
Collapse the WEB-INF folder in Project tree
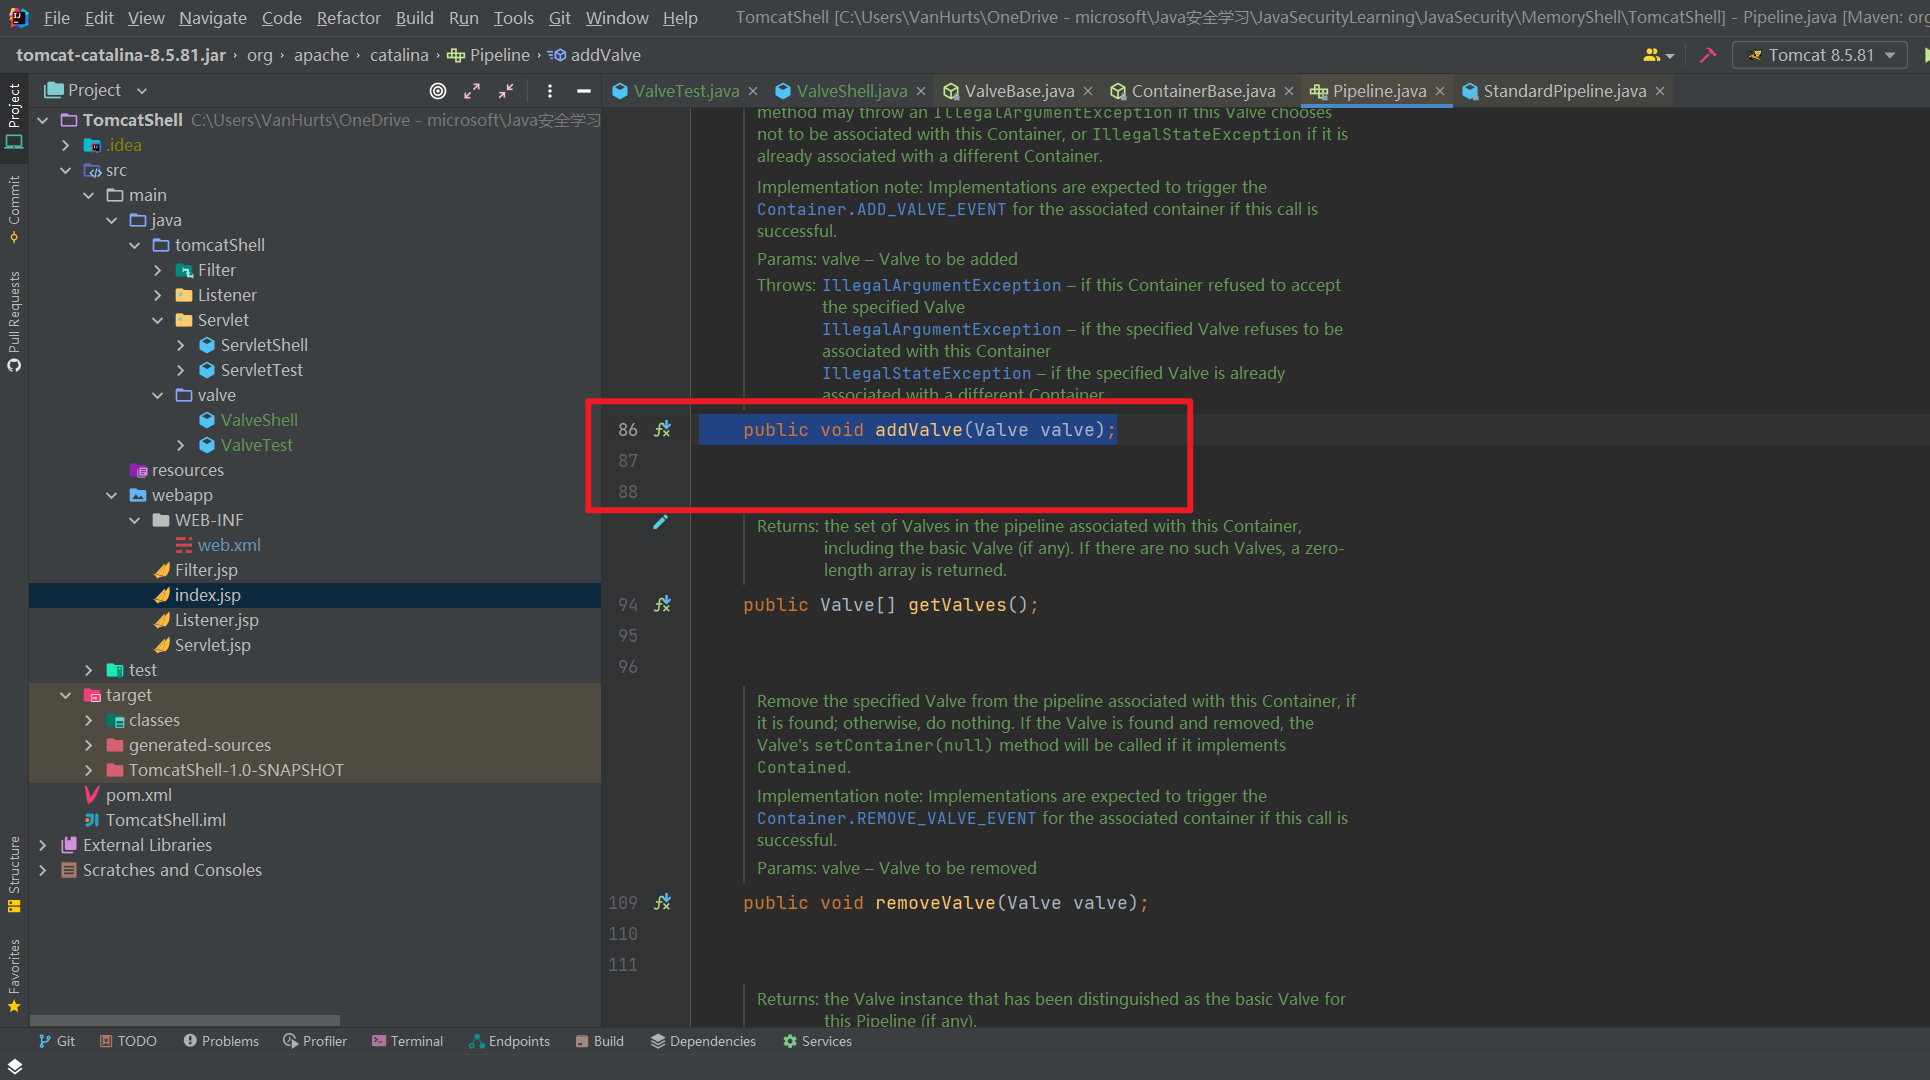135,520
